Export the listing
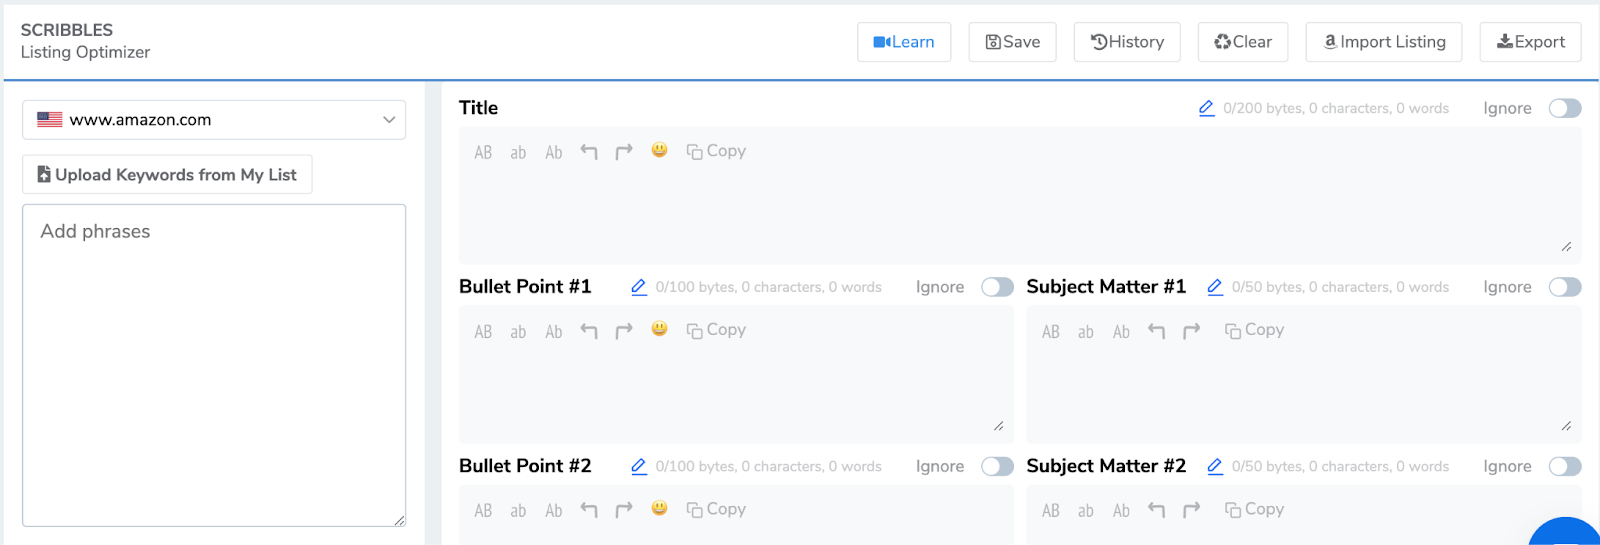Image resolution: width=1600 pixels, height=545 pixels. (x=1530, y=42)
